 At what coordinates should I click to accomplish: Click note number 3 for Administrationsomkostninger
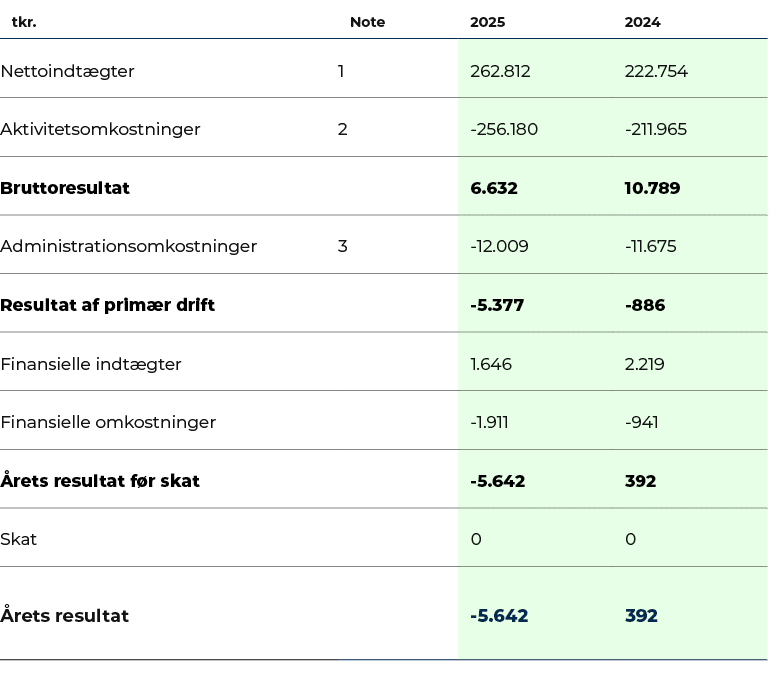[x=342, y=246]
